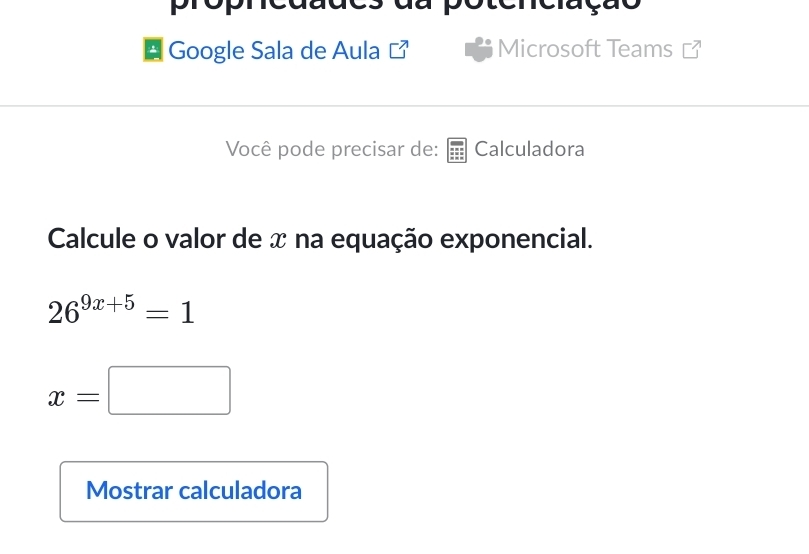Viewport: 809px width, 554px height.
Task: Click the small calculator icon
Action: (x=457, y=150)
